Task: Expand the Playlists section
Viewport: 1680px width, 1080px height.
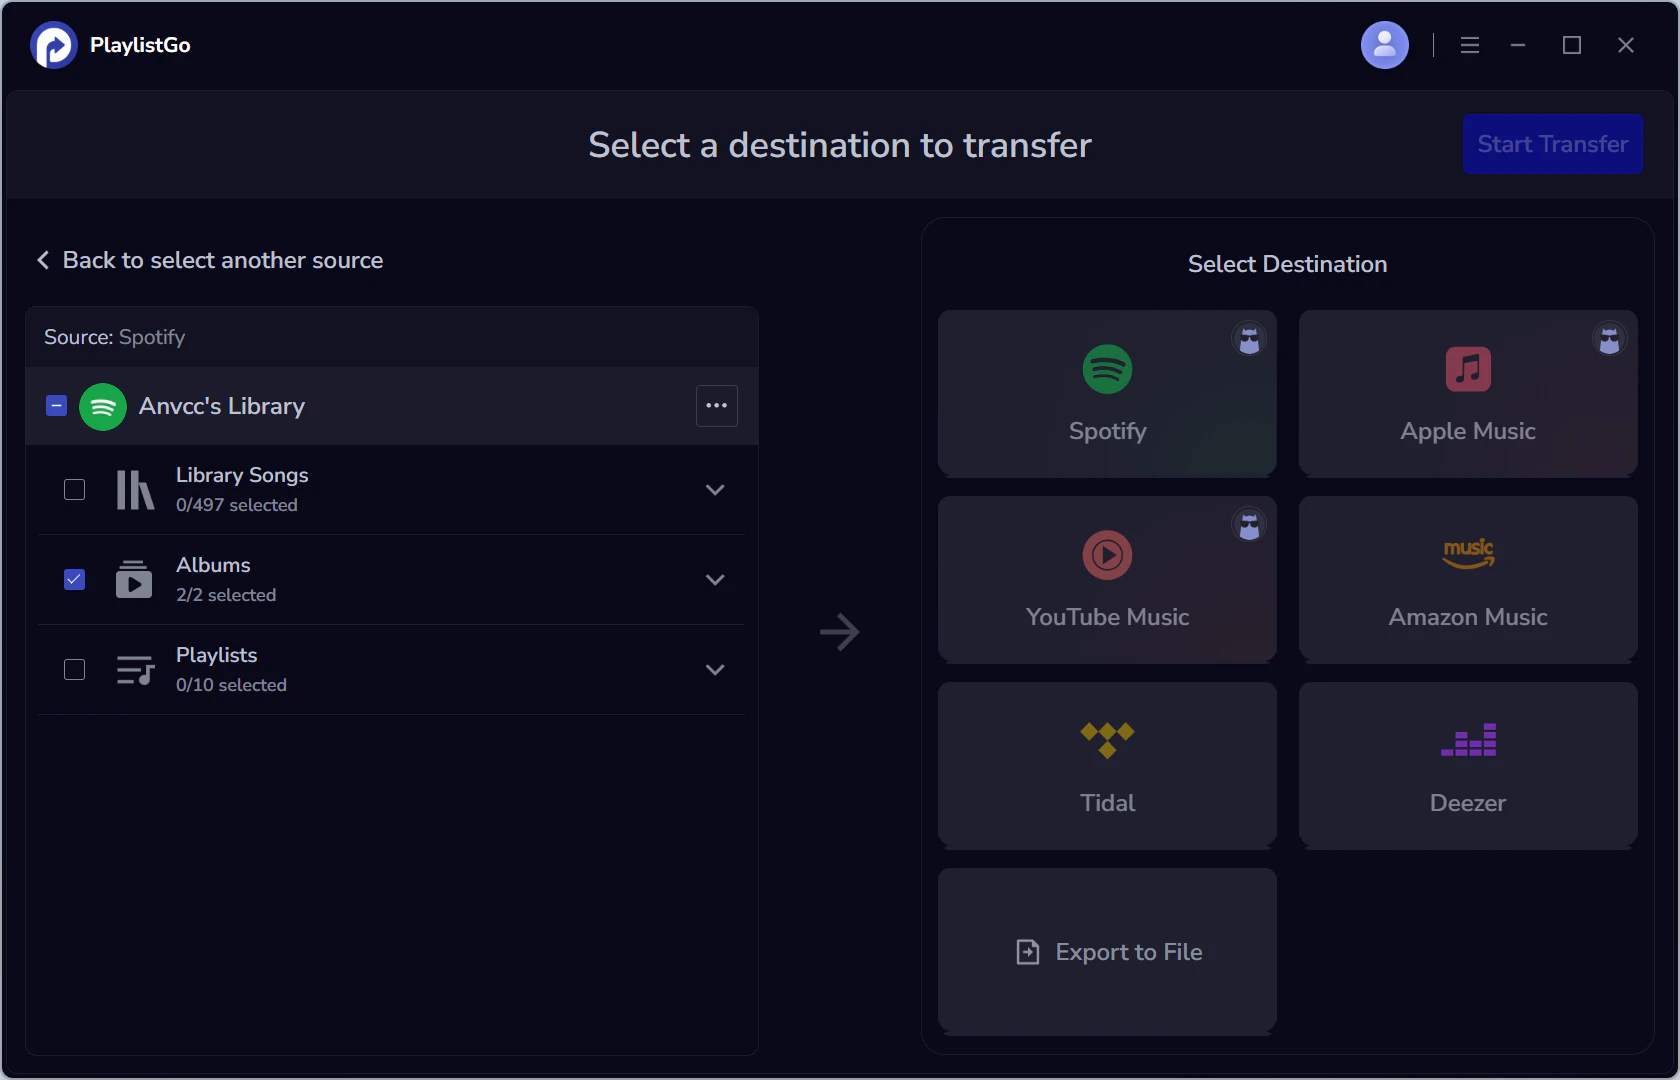Action: point(714,670)
